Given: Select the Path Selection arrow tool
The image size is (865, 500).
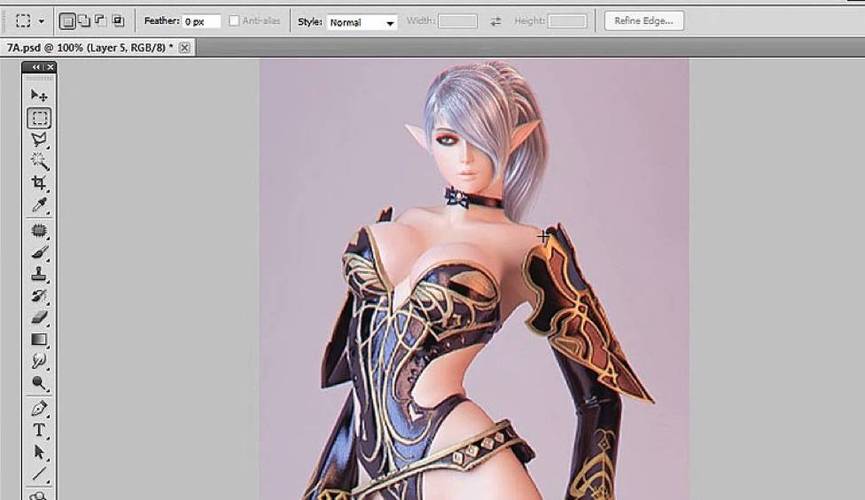Looking at the screenshot, I should [39, 452].
